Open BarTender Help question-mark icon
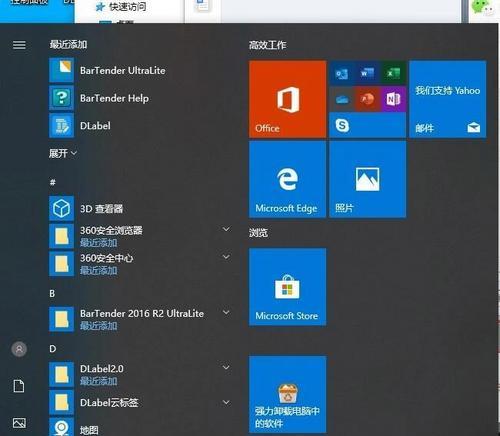This screenshot has height=436, width=500. (x=61, y=98)
